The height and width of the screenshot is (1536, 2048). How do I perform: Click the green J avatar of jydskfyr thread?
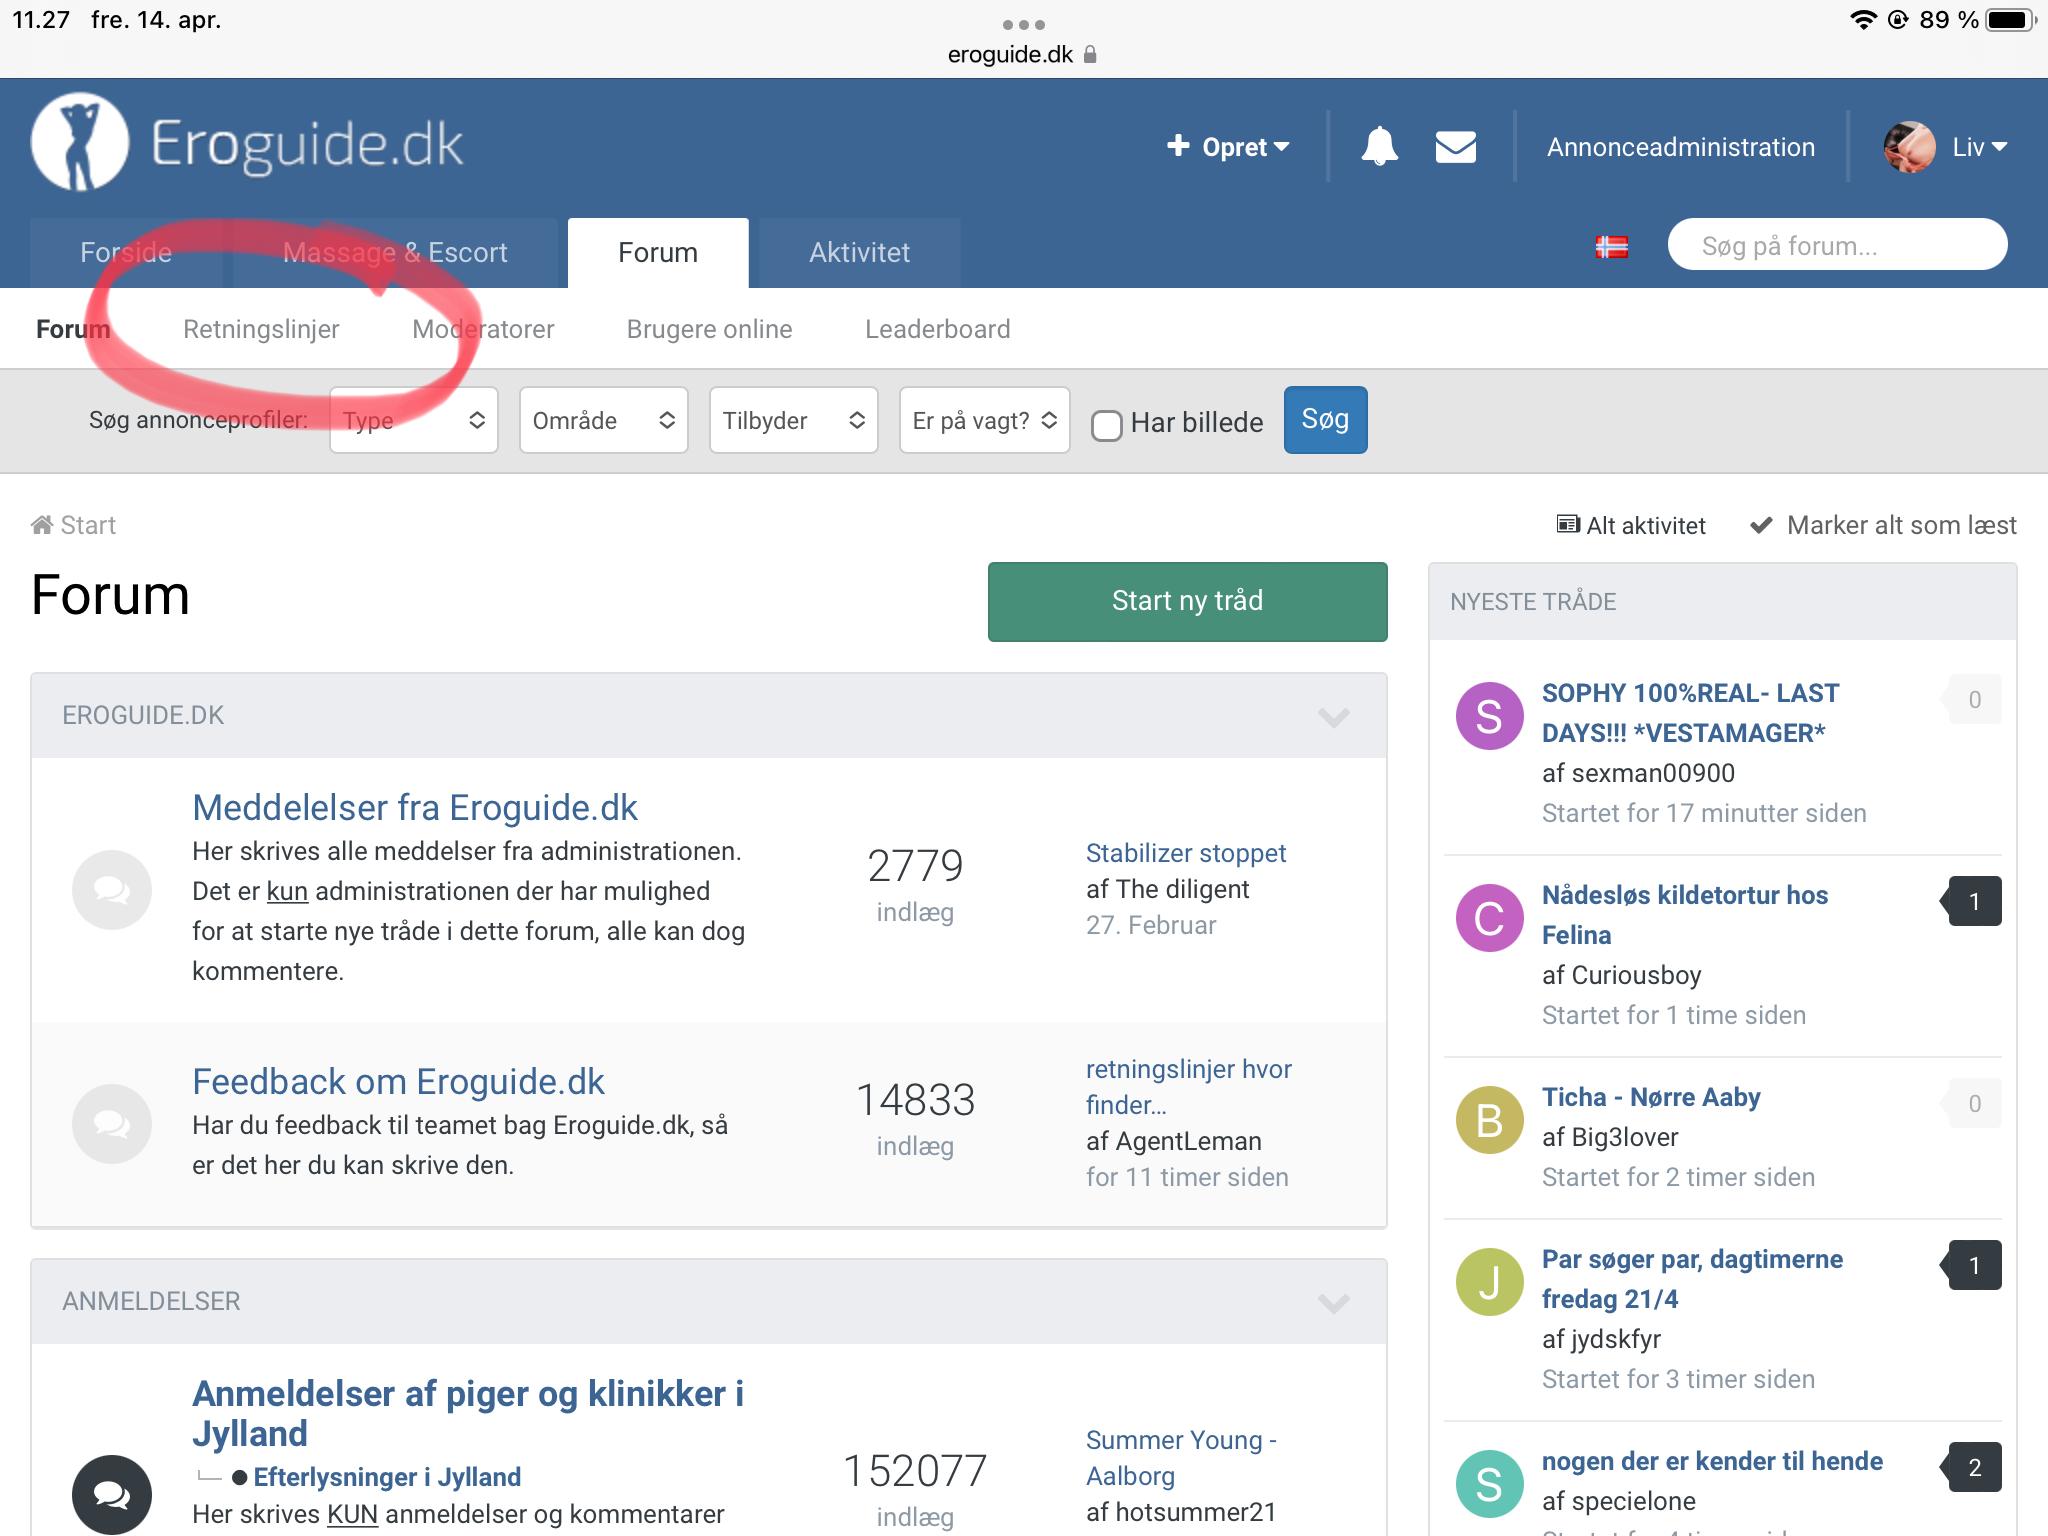point(1489,1282)
